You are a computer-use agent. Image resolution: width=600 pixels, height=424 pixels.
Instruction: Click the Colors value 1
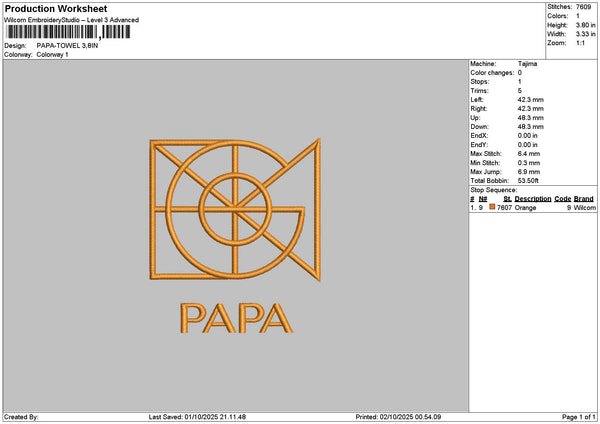578,16
